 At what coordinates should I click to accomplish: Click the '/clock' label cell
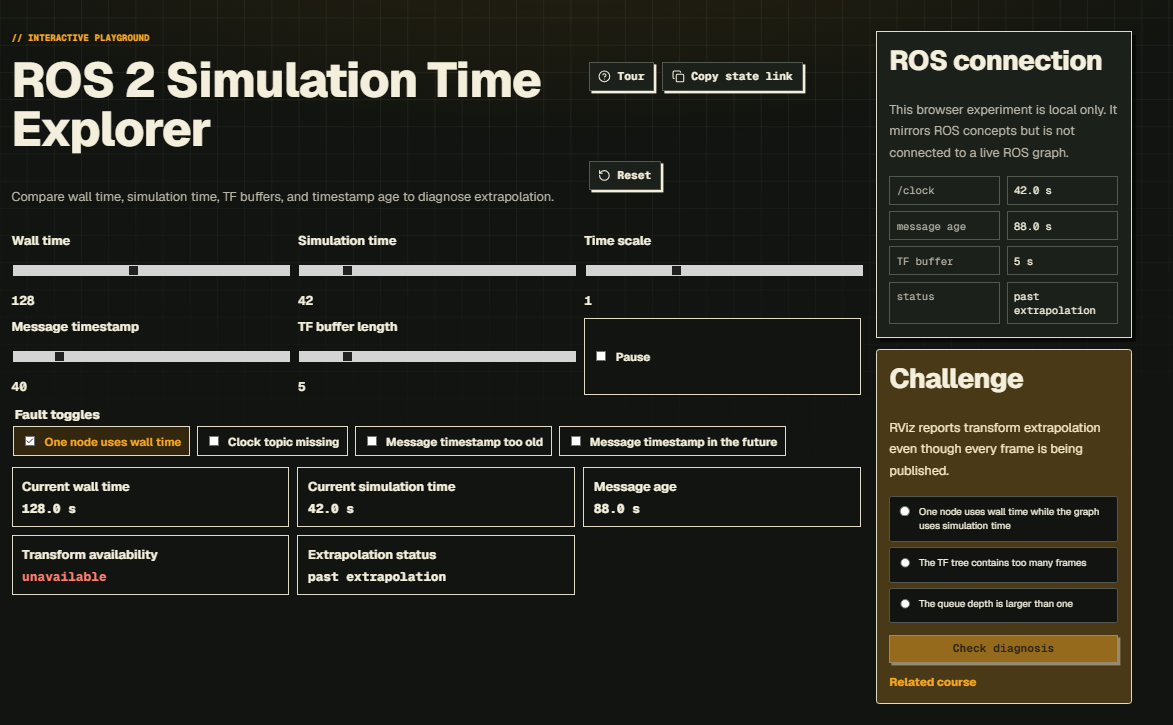pyautogui.click(x=944, y=191)
